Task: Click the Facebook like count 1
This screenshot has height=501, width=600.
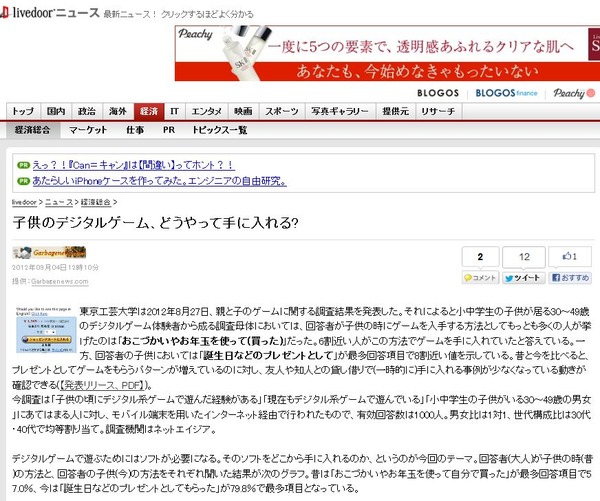Action: pos(570,256)
